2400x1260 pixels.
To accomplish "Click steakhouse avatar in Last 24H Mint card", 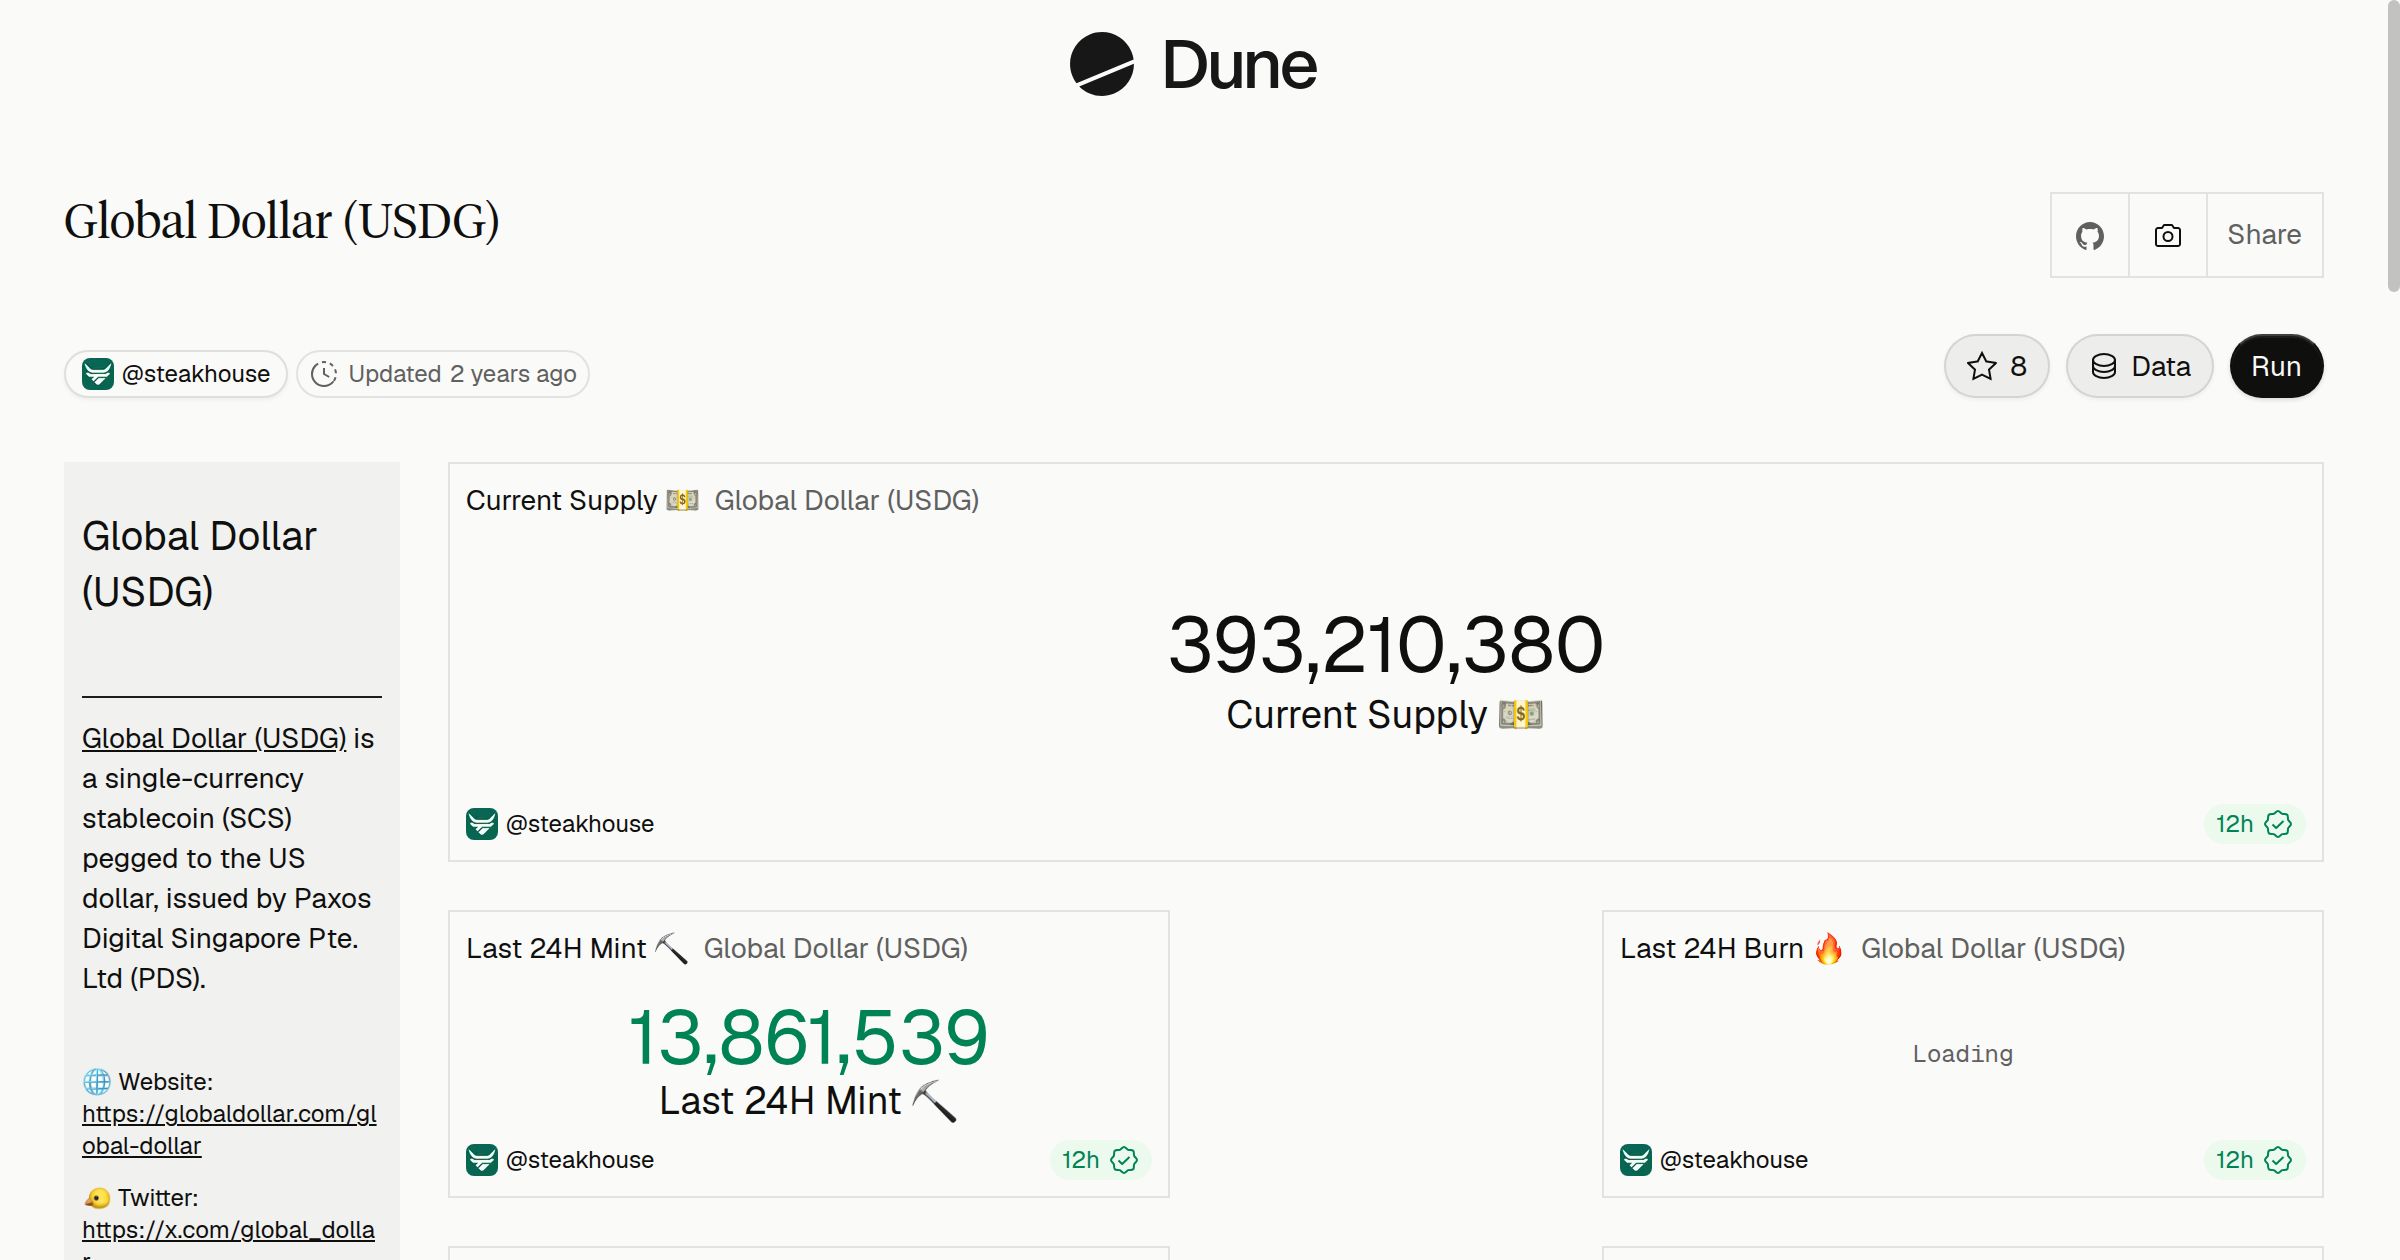I will click(482, 1160).
